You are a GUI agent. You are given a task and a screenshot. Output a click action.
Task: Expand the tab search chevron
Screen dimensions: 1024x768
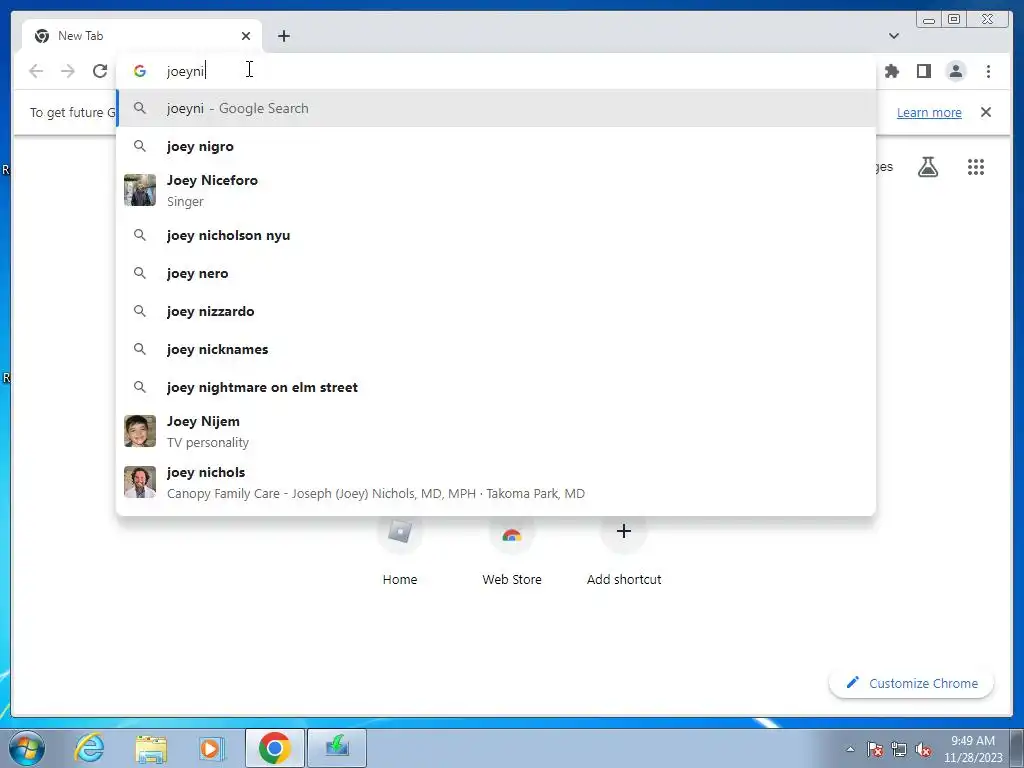894,36
